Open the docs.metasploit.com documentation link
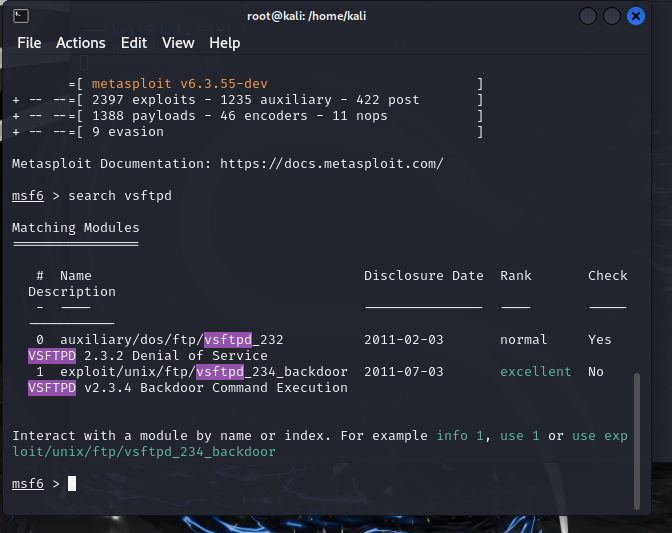The image size is (672, 533). pyautogui.click(x=331, y=163)
